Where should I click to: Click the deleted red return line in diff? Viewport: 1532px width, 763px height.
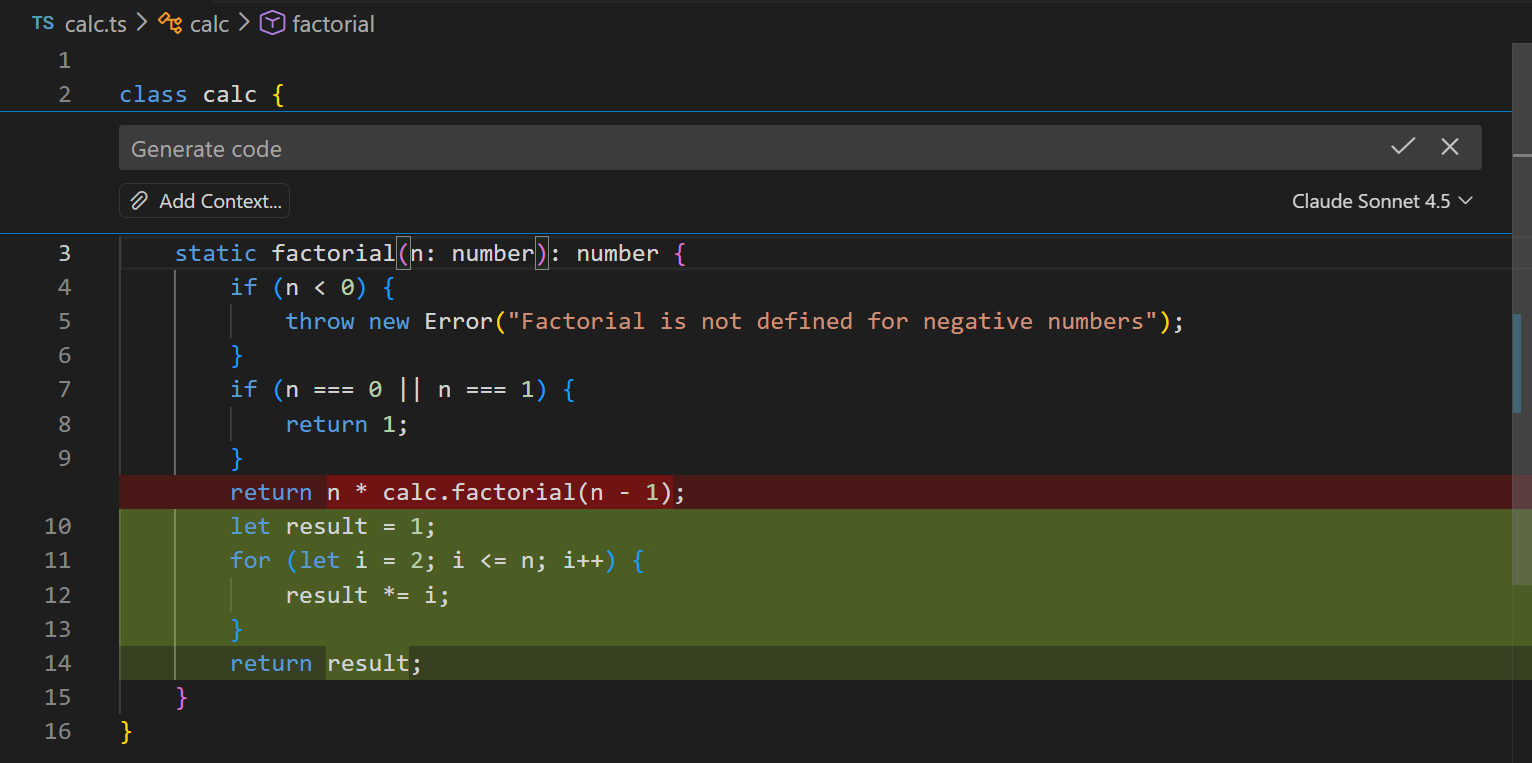tap(455, 491)
